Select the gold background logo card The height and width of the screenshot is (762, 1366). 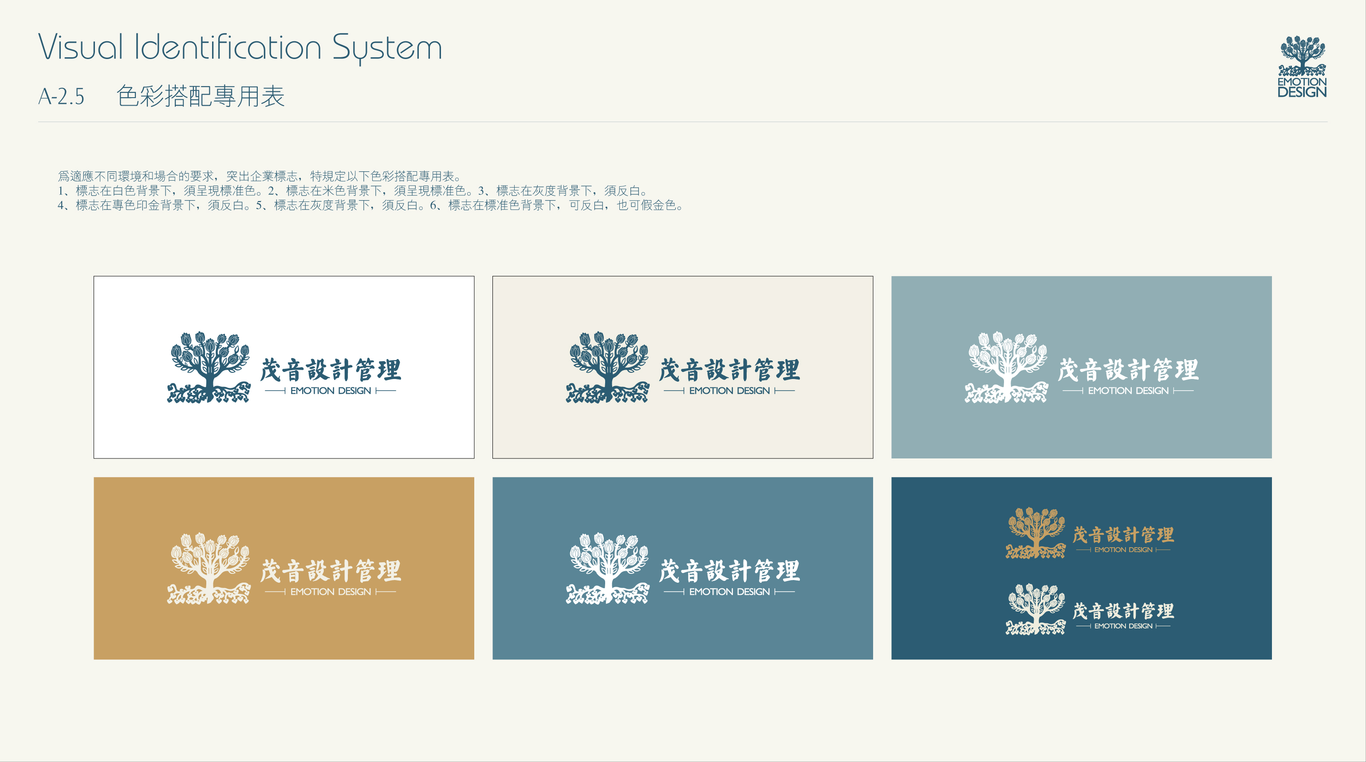point(284,568)
